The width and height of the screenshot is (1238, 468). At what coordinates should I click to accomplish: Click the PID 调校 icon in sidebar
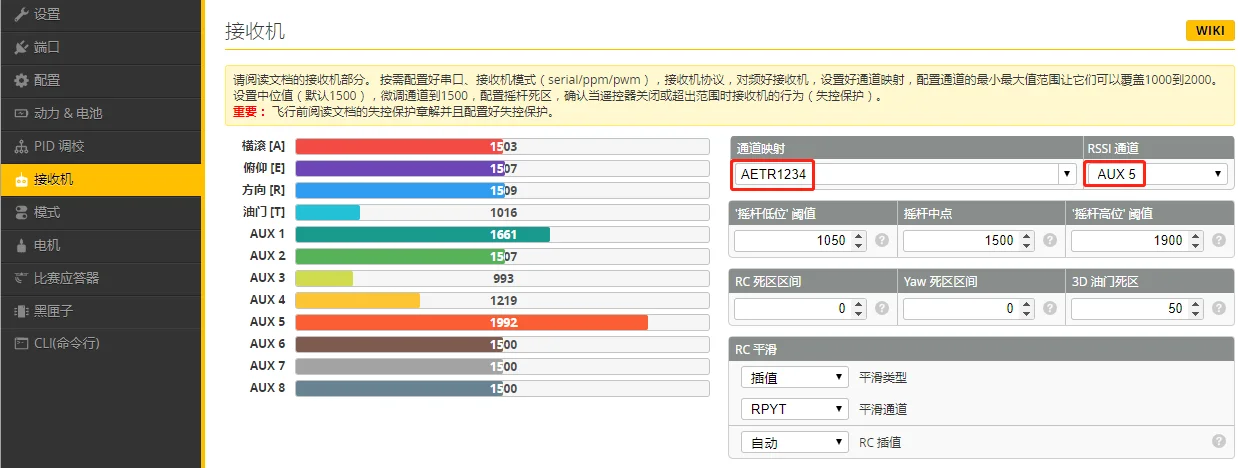[x=21, y=146]
